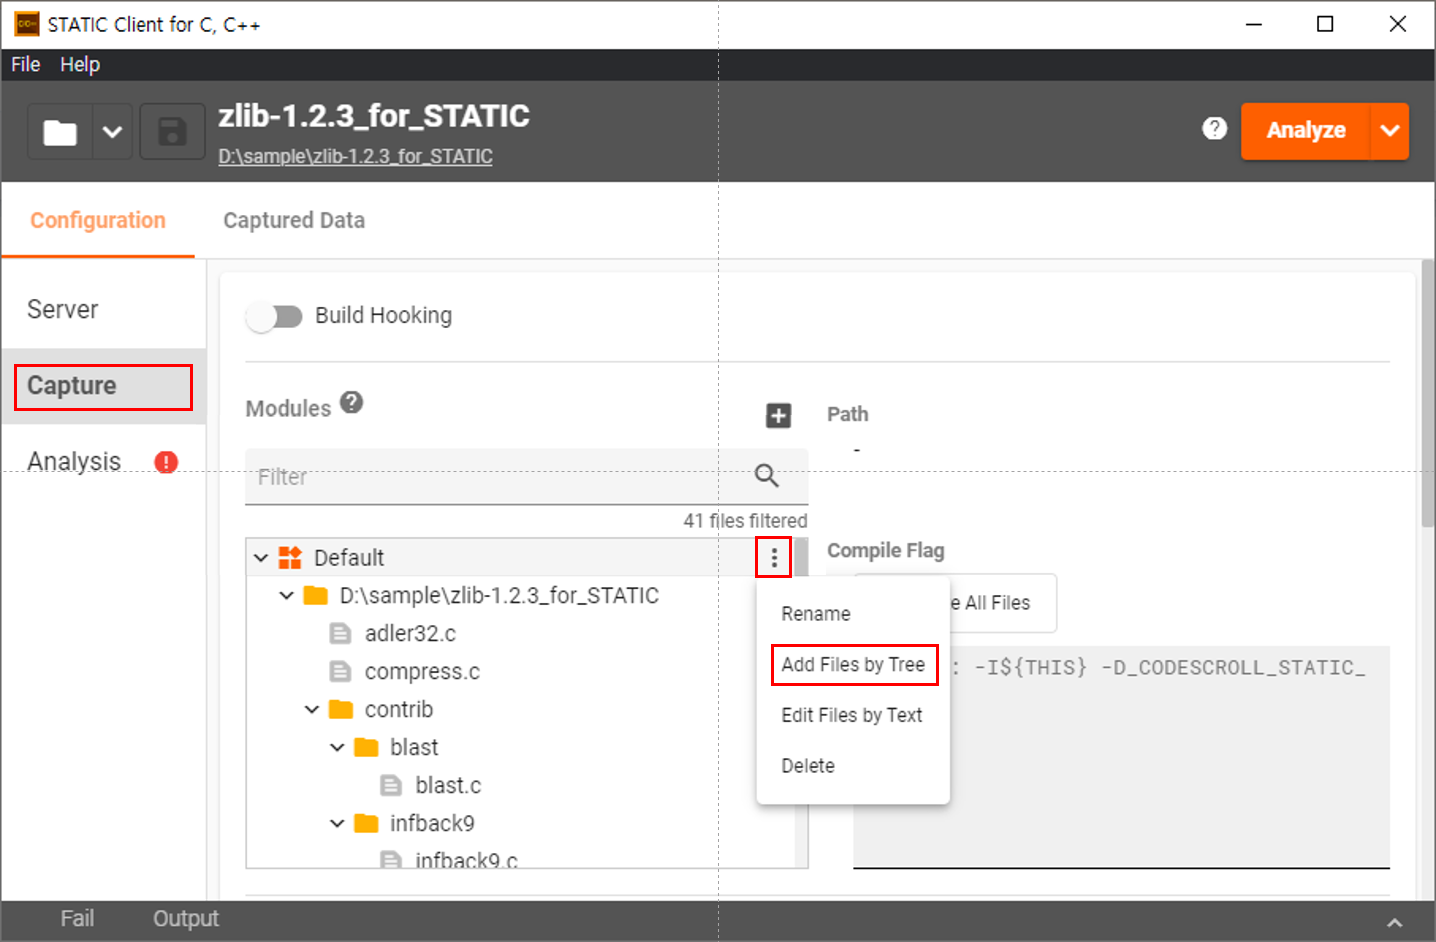
Task: Collapse the Default module chevron
Action: 261,558
